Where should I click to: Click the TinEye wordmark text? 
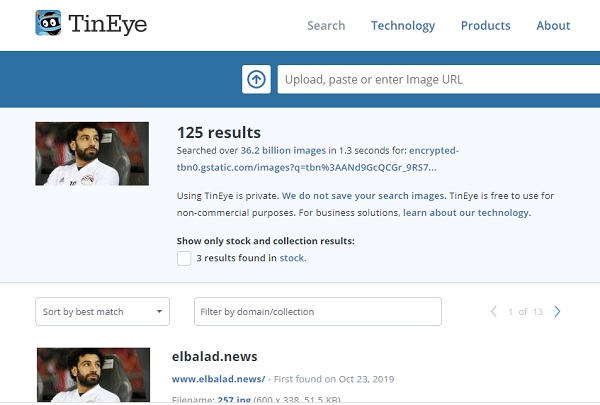108,24
